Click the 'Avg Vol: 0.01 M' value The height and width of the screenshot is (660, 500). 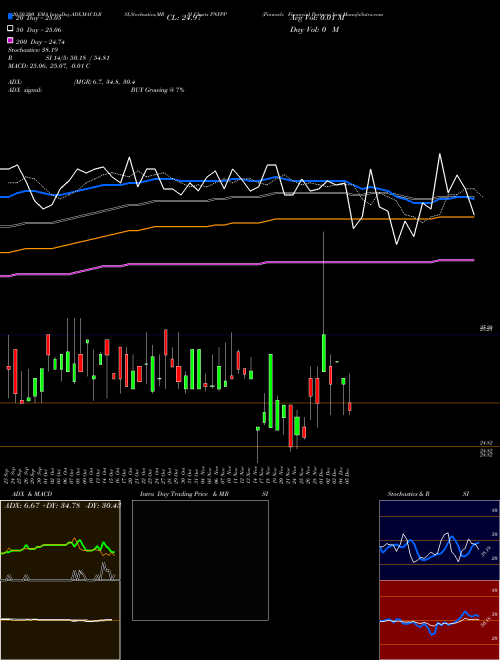[317, 18]
